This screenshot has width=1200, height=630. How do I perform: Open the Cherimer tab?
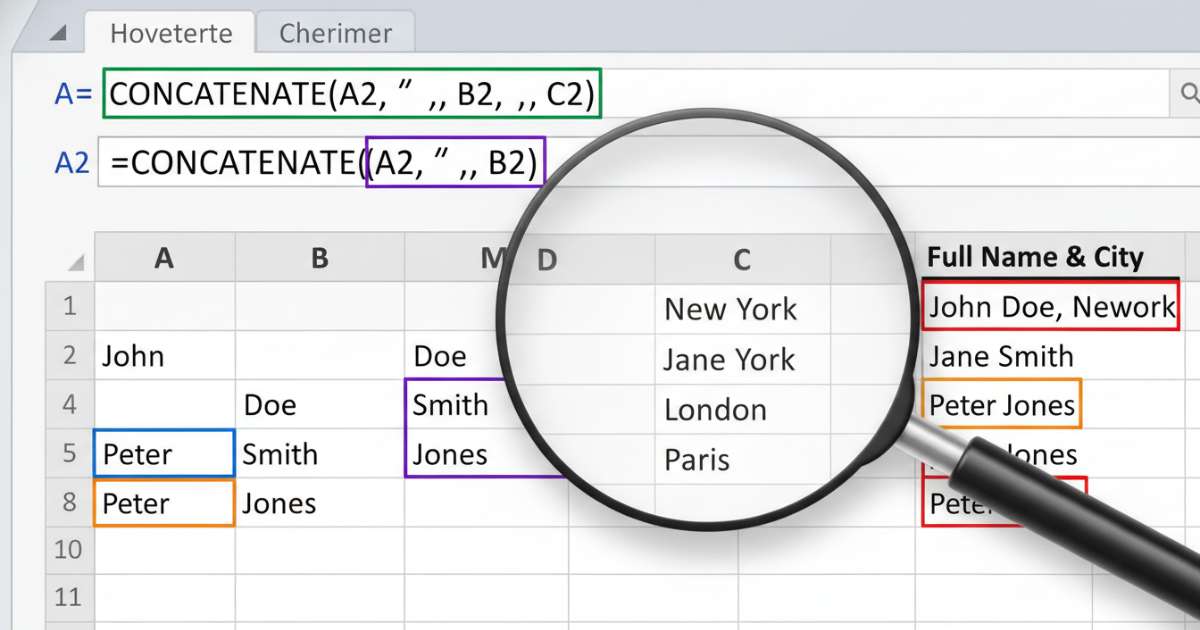334,33
